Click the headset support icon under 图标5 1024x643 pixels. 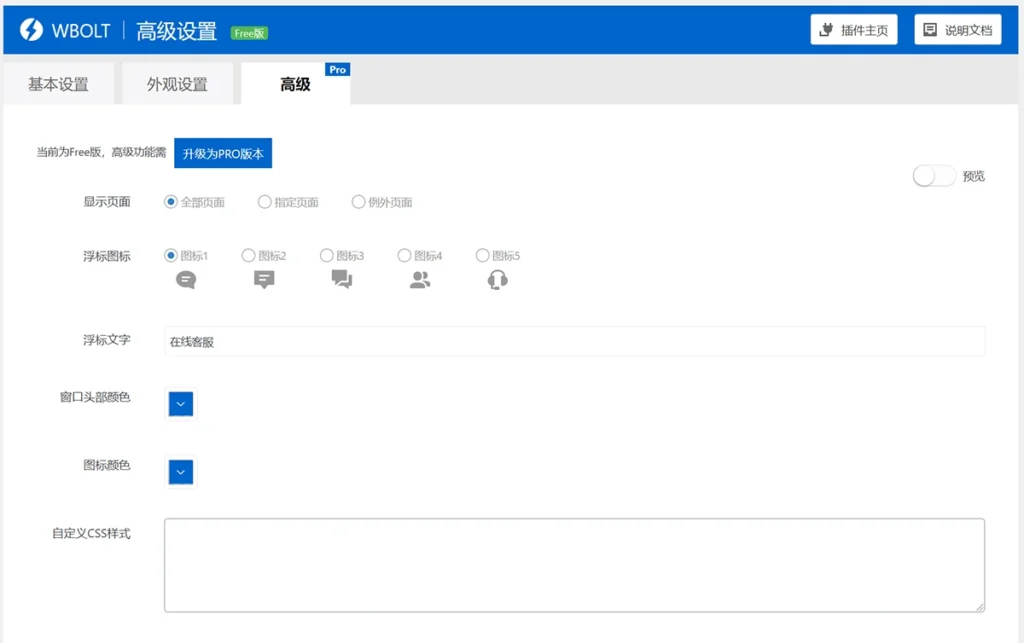[498, 280]
